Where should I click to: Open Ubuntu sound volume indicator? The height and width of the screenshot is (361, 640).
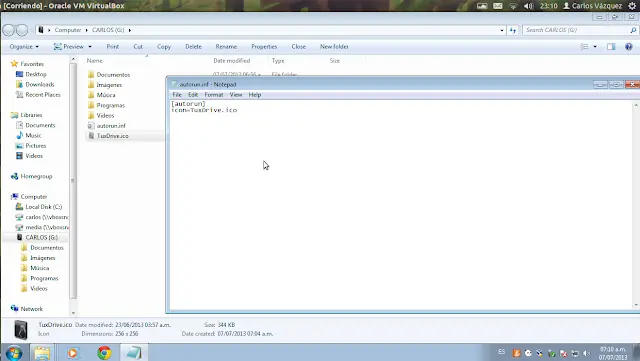coord(529,6)
